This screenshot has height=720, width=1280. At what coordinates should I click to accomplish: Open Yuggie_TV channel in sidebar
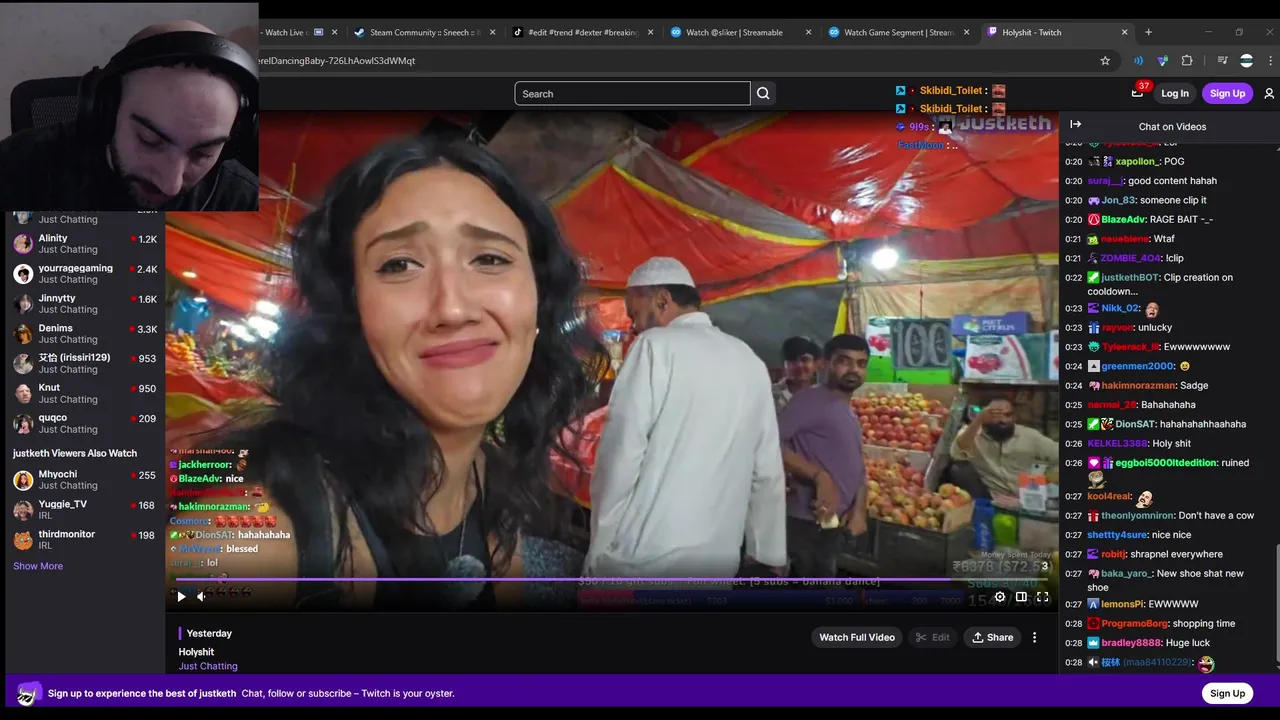pyautogui.click(x=84, y=510)
